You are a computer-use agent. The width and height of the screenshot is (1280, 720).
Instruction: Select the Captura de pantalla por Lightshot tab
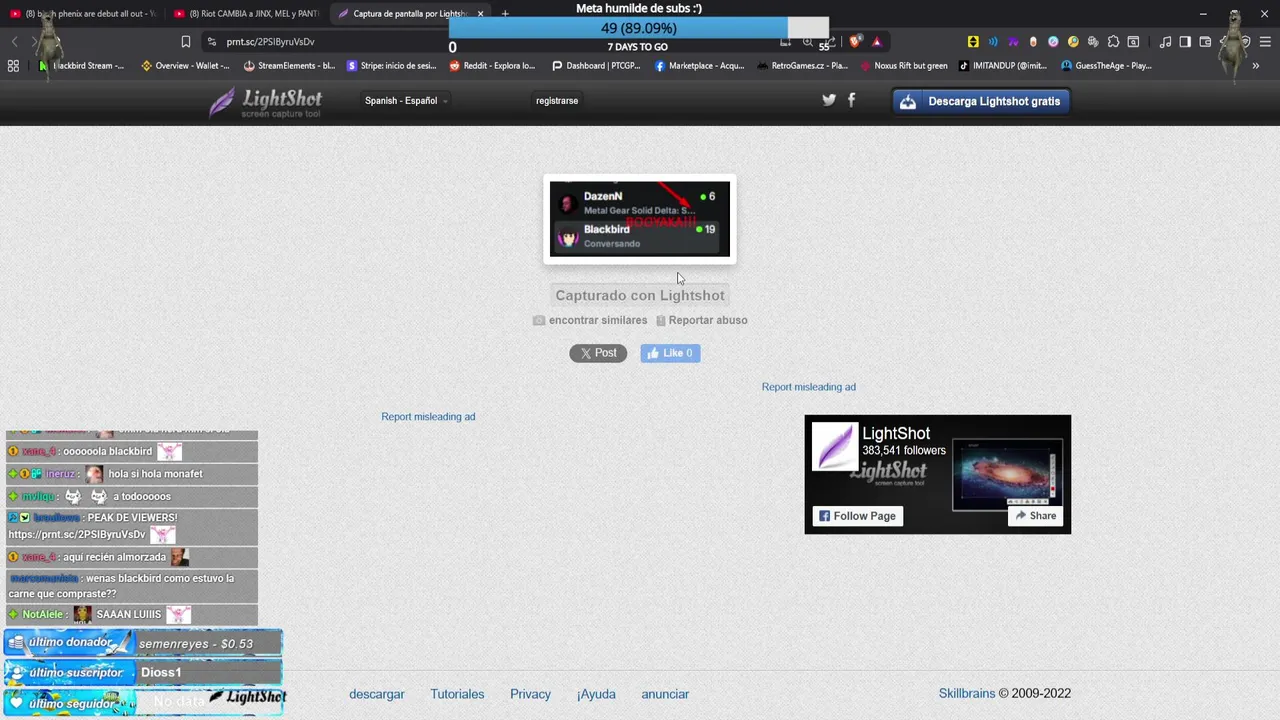pos(410,14)
